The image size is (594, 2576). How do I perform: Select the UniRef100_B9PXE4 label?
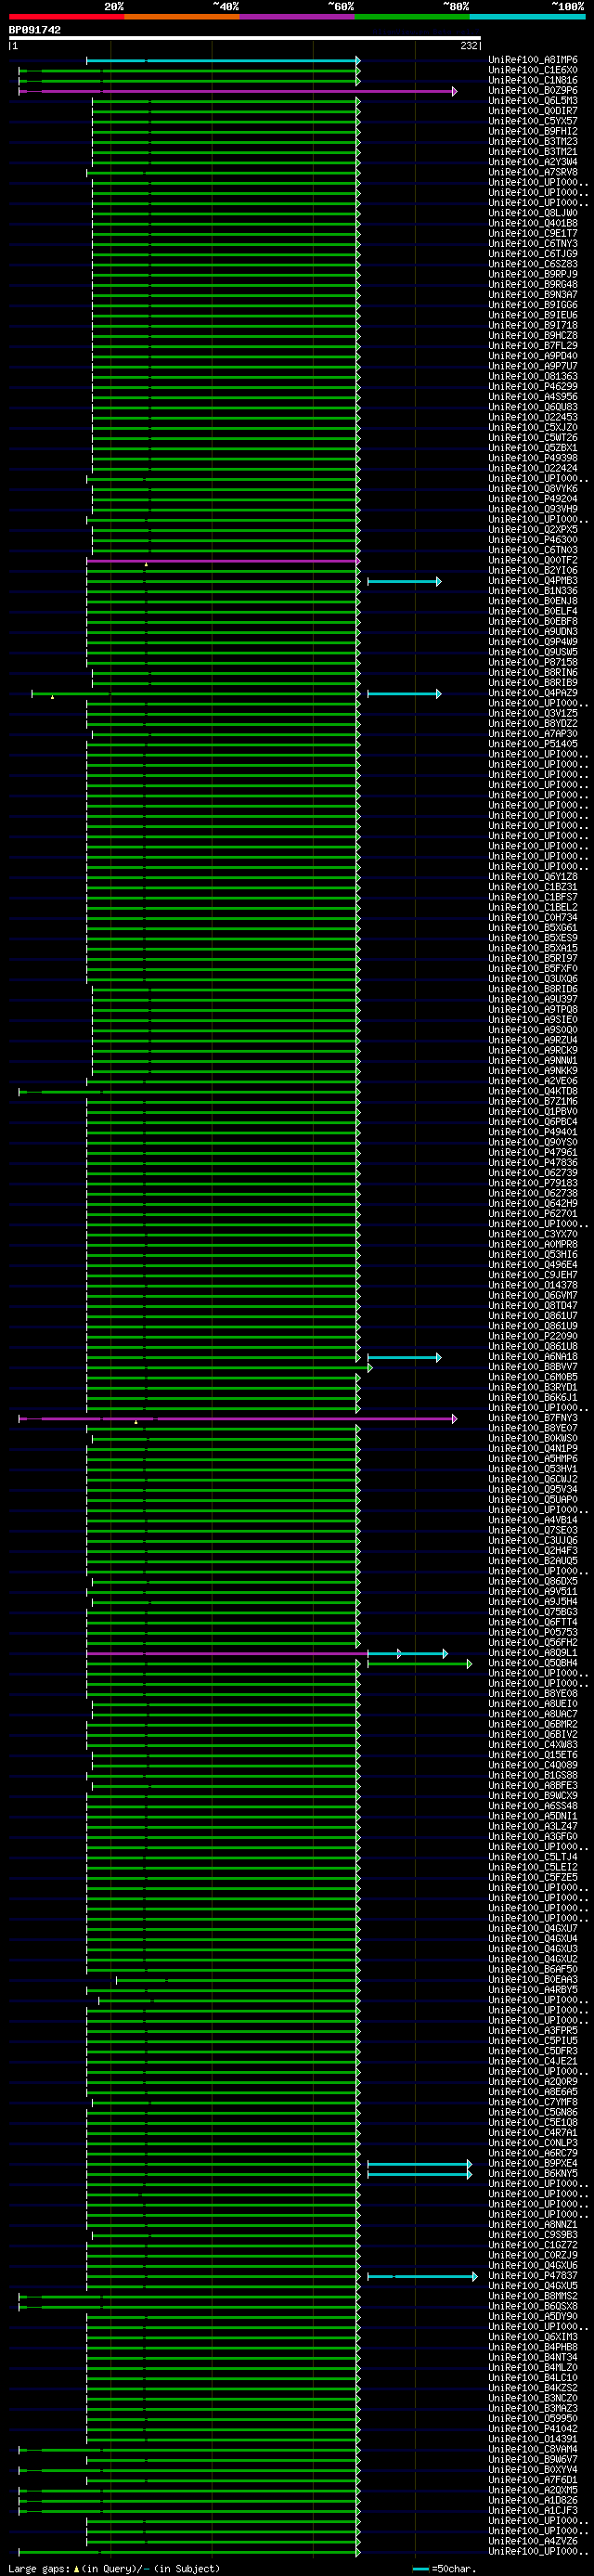click(533, 2164)
